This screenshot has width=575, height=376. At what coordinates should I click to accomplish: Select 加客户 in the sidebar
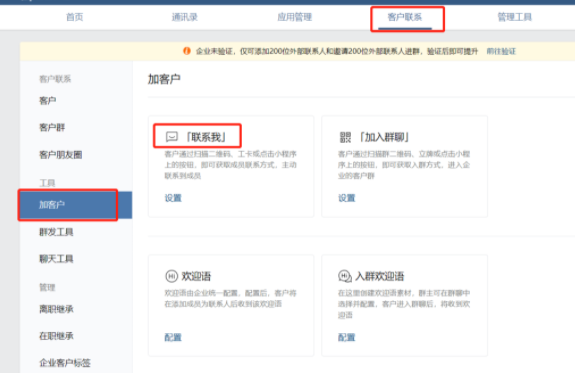pyautogui.click(x=76, y=205)
